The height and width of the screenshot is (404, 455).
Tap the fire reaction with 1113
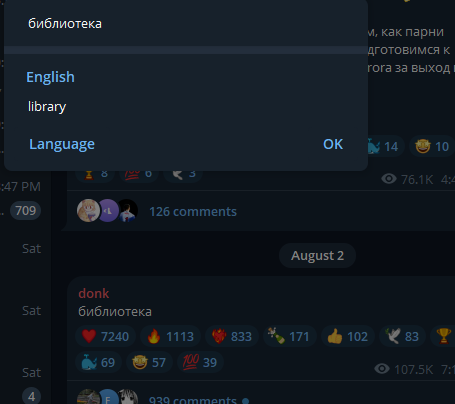[170, 336]
